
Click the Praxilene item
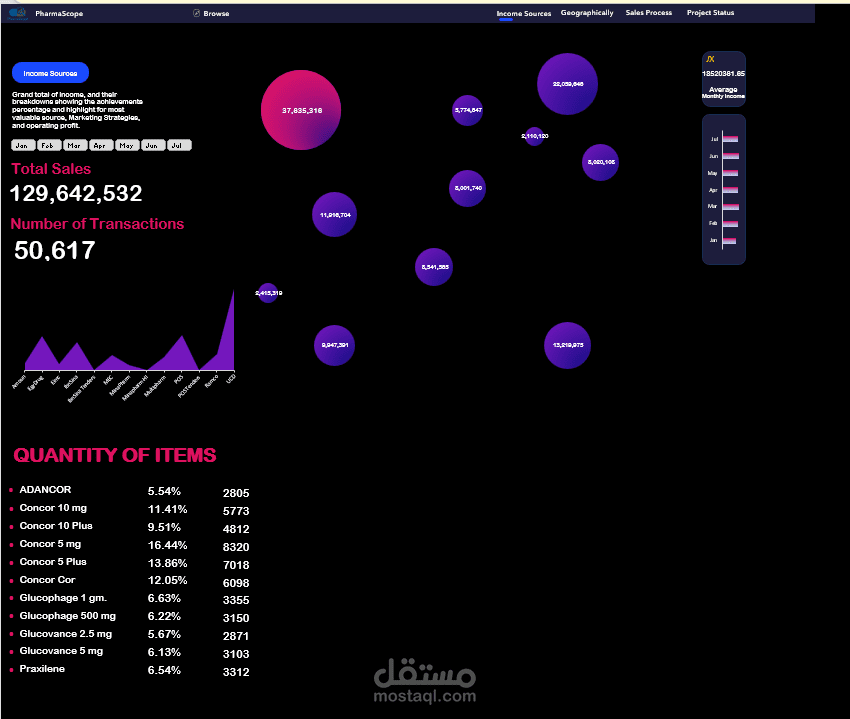(42, 669)
